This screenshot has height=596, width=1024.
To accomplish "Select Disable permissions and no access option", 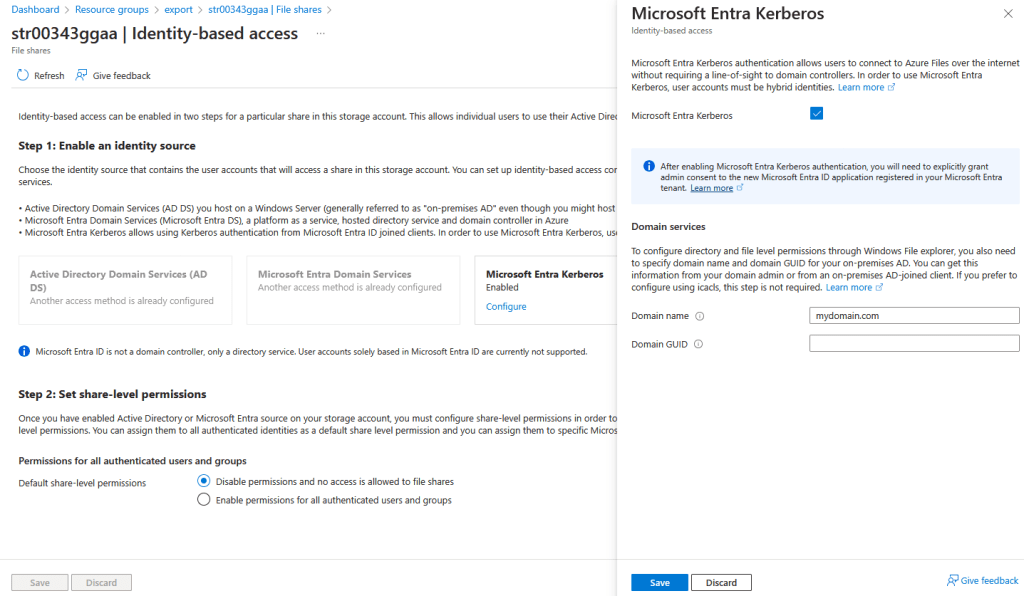I will pyautogui.click(x=204, y=481).
